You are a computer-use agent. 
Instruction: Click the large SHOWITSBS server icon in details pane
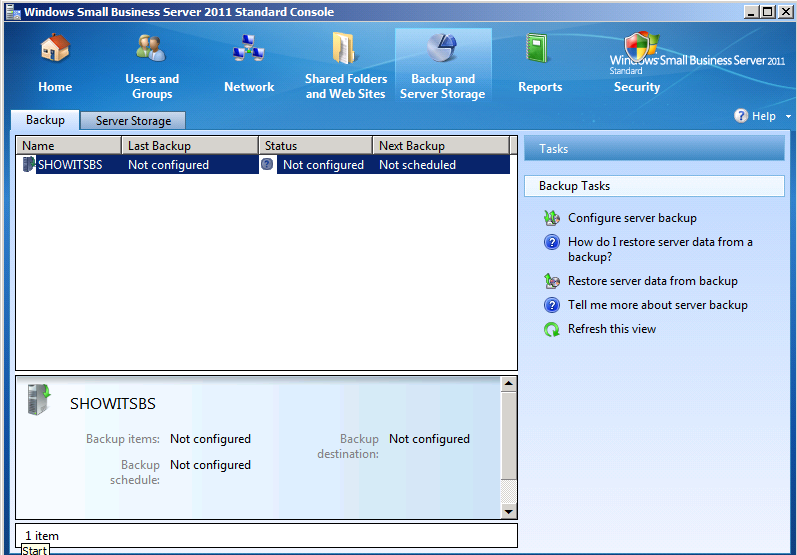point(39,399)
